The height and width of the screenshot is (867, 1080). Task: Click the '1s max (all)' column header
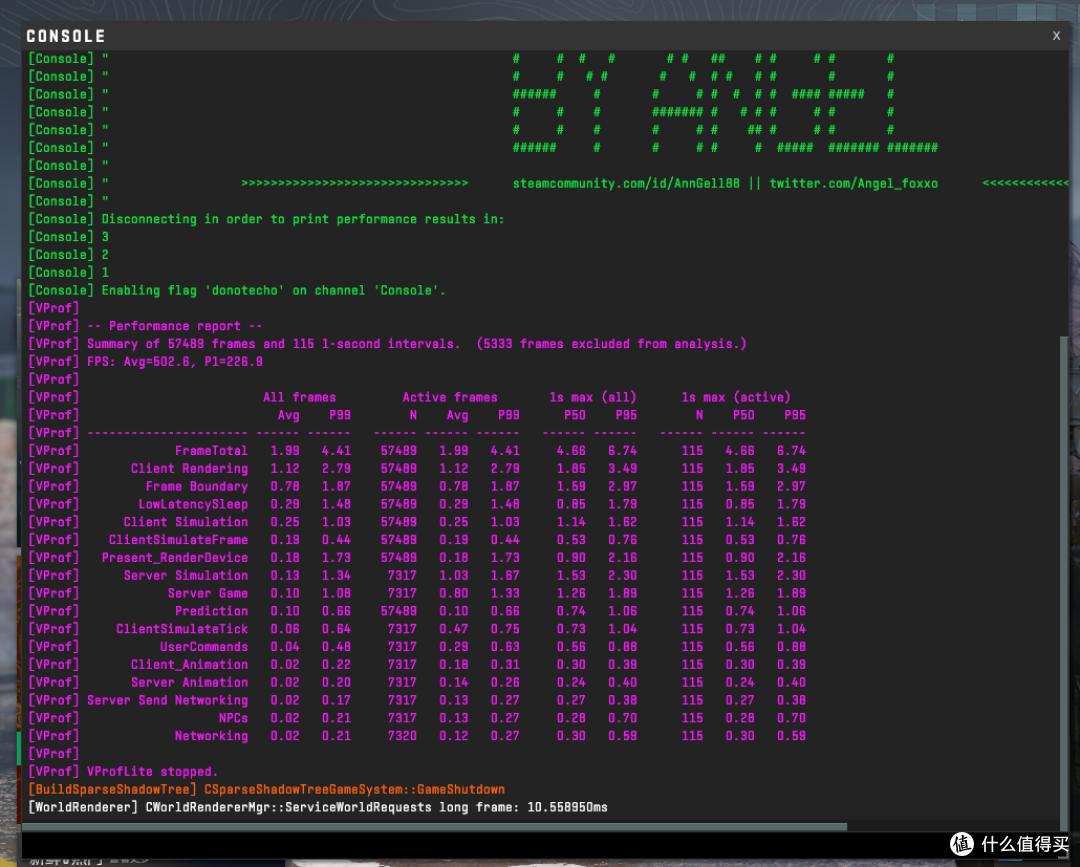coord(593,397)
